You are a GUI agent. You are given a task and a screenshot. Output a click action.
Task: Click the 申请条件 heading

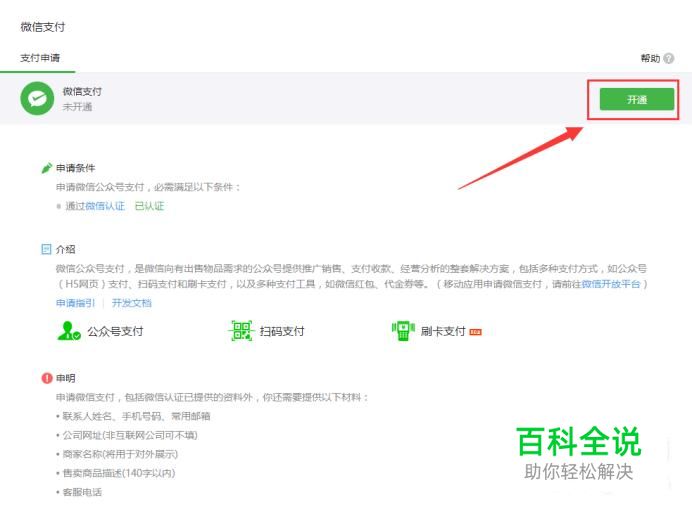click(75, 168)
